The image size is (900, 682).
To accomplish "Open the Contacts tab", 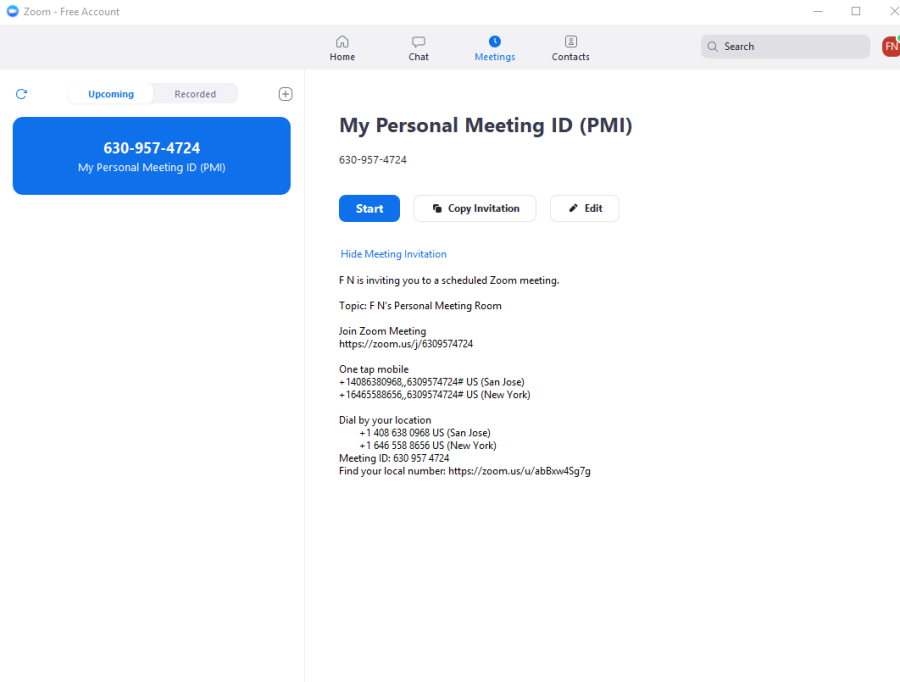I will (571, 49).
